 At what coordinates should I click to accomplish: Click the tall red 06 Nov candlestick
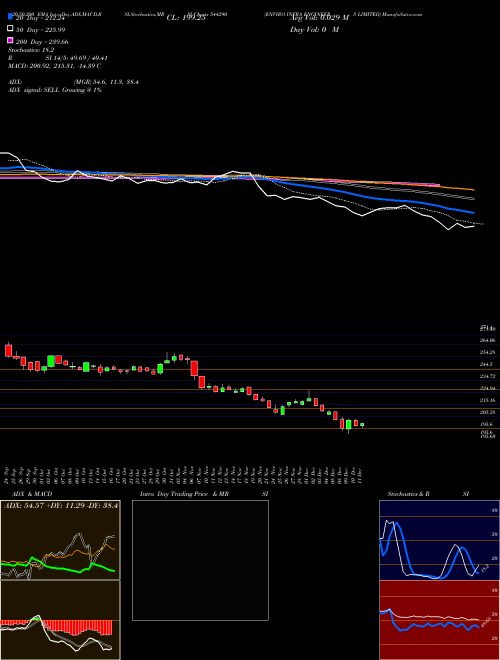[194, 368]
